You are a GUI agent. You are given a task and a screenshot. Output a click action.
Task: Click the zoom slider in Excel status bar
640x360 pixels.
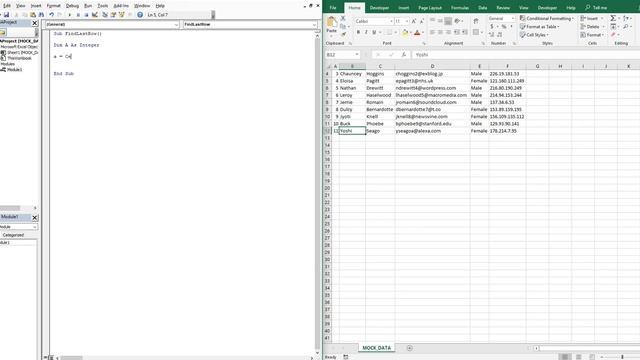point(622,357)
